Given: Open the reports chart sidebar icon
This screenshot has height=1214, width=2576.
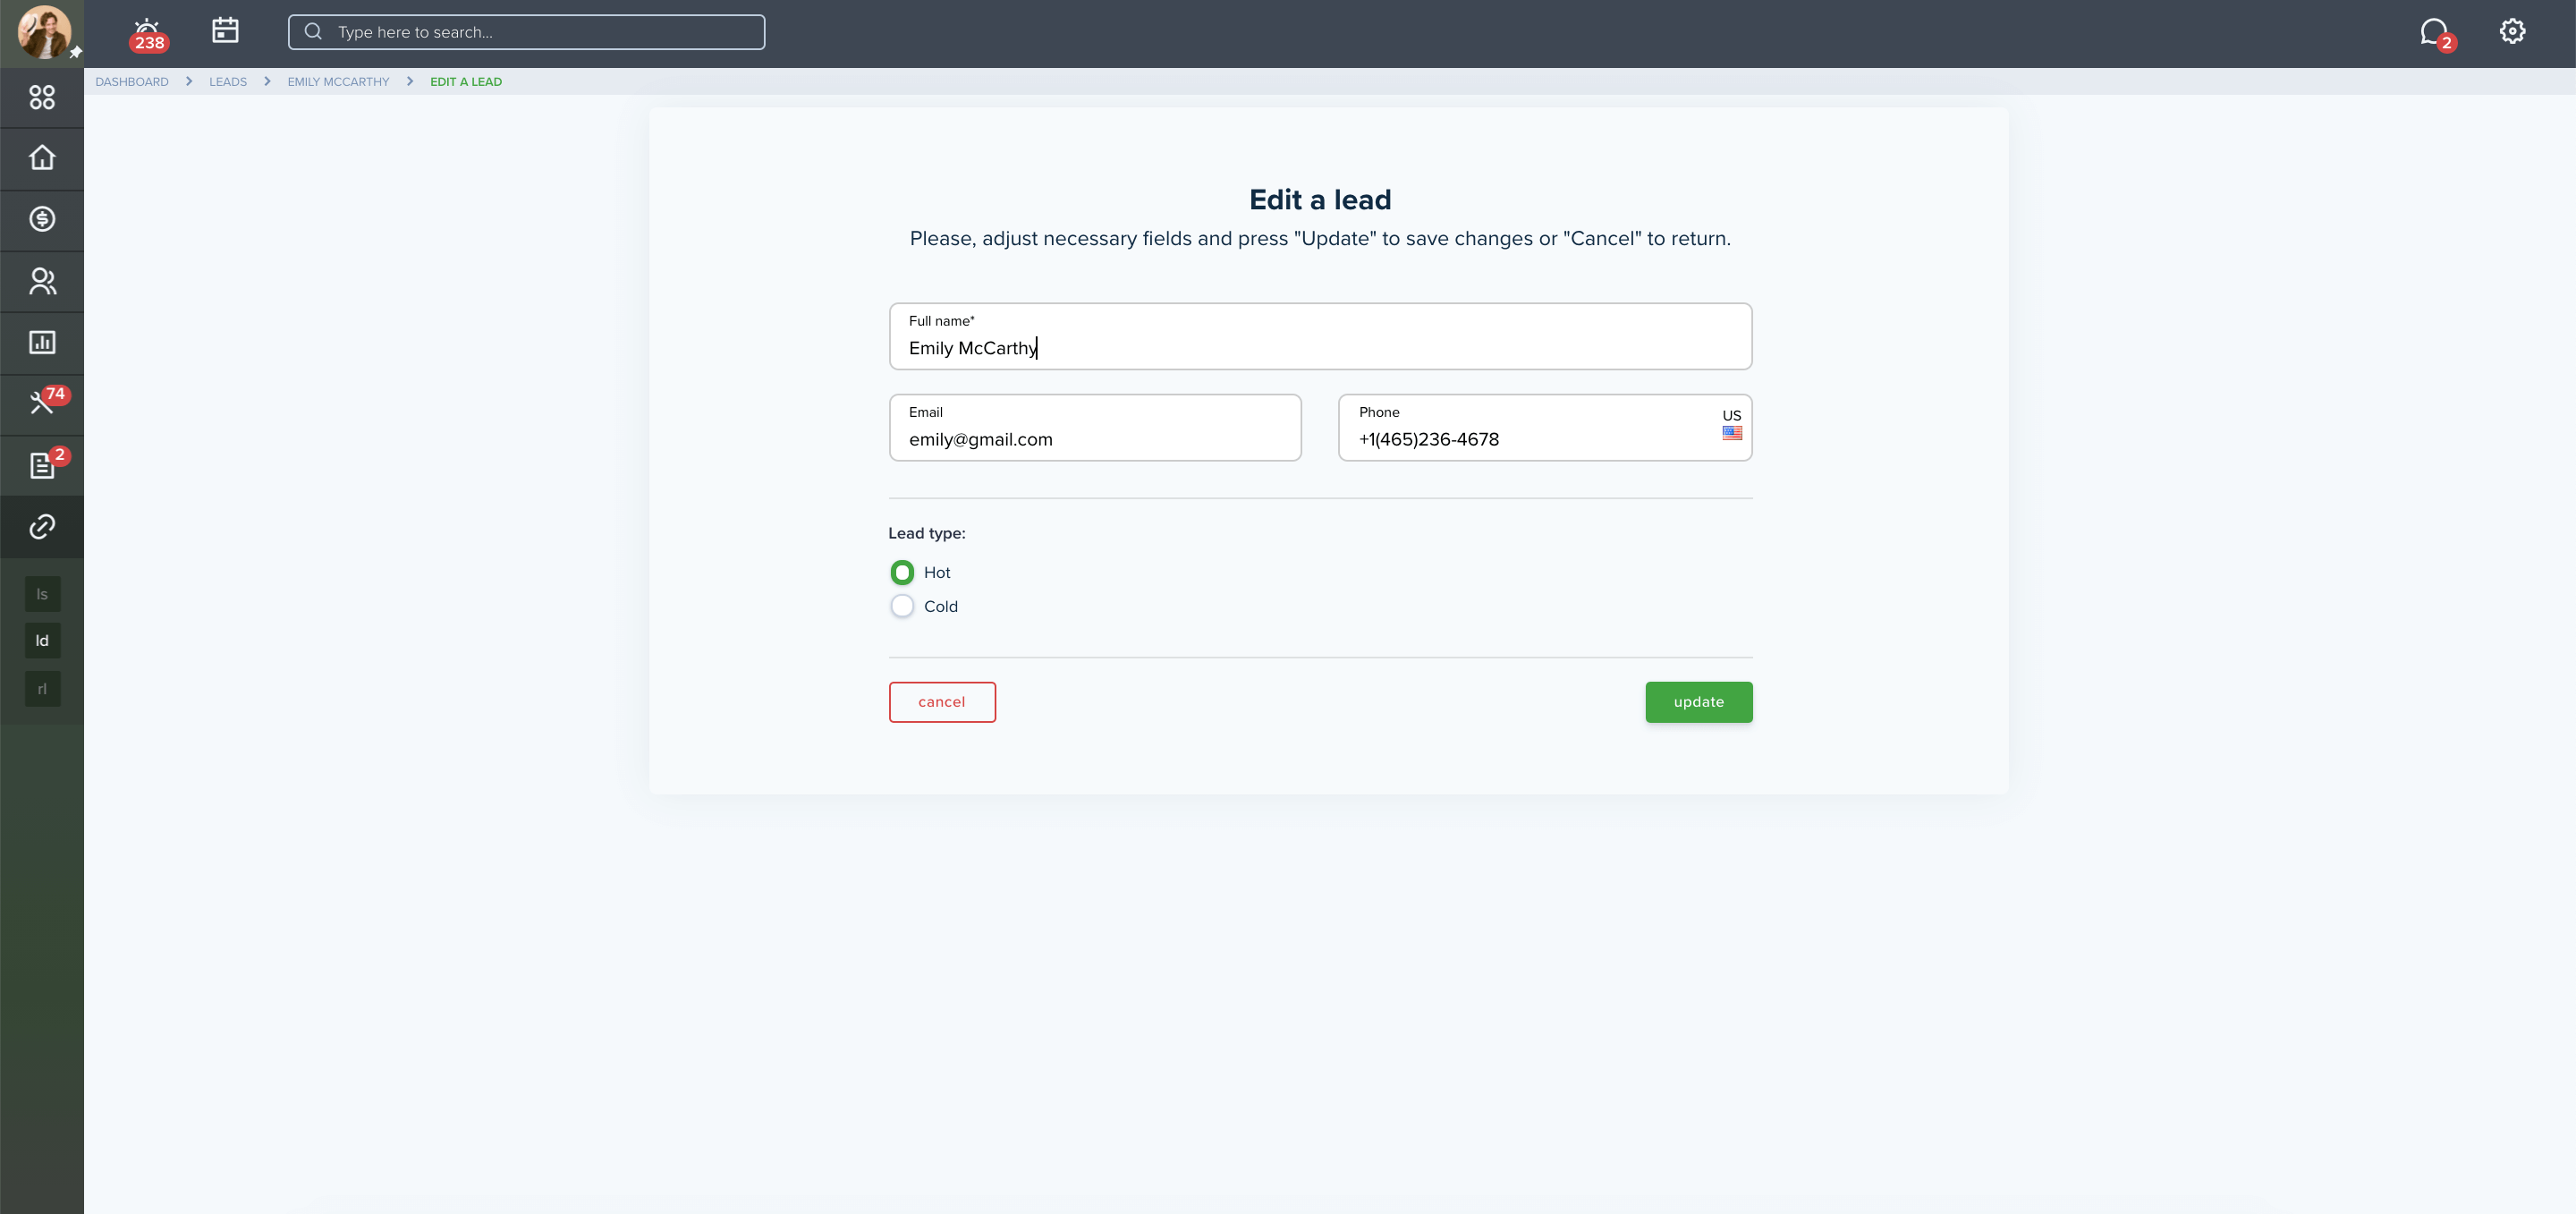Looking at the screenshot, I should pos(42,343).
